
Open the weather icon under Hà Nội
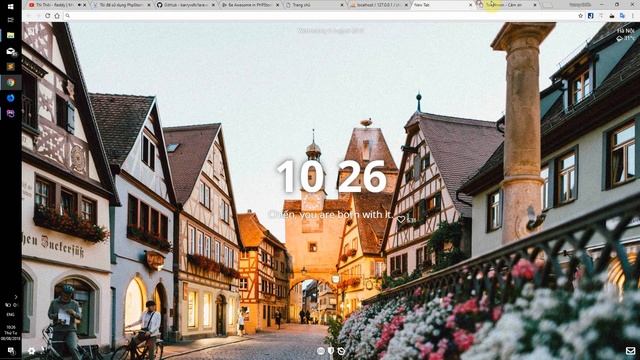pyautogui.click(x=620, y=38)
